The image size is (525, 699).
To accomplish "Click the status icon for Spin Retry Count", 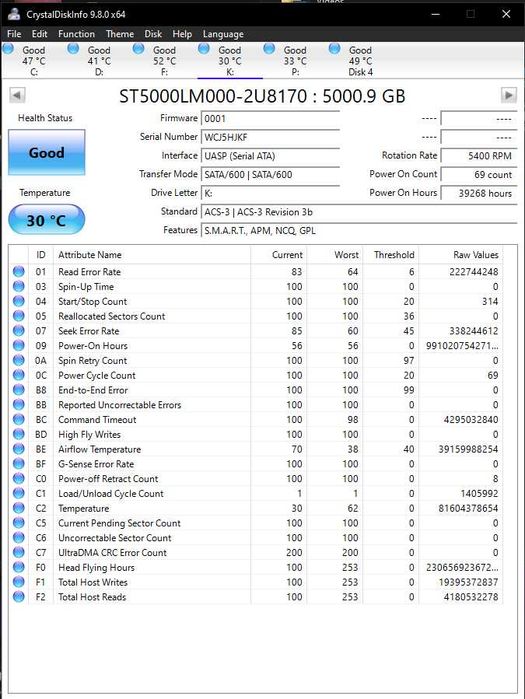I will [x=19, y=360].
